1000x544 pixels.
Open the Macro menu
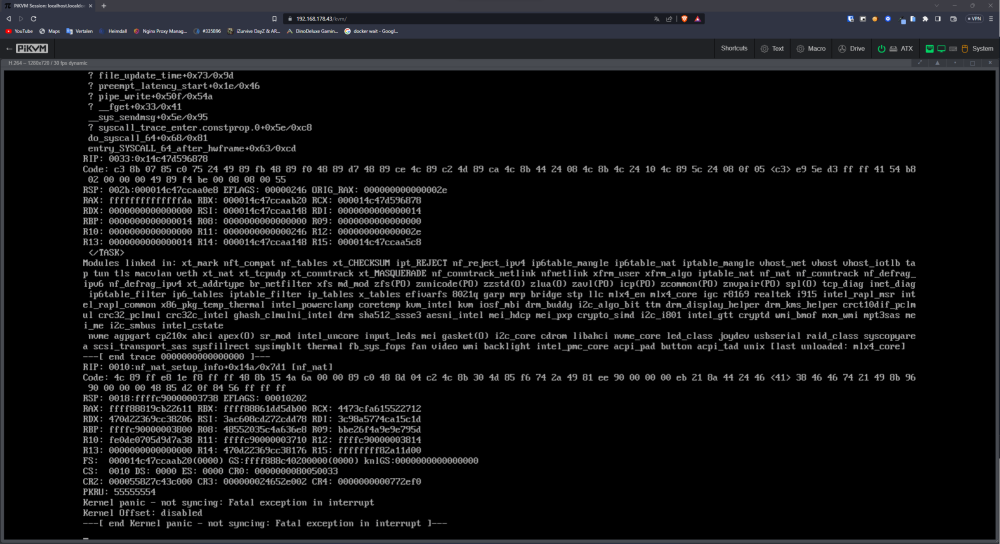click(x=811, y=48)
